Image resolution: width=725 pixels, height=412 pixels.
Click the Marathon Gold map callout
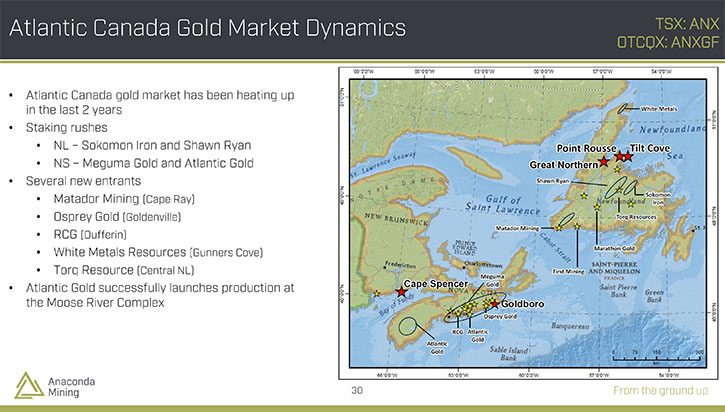point(614,248)
